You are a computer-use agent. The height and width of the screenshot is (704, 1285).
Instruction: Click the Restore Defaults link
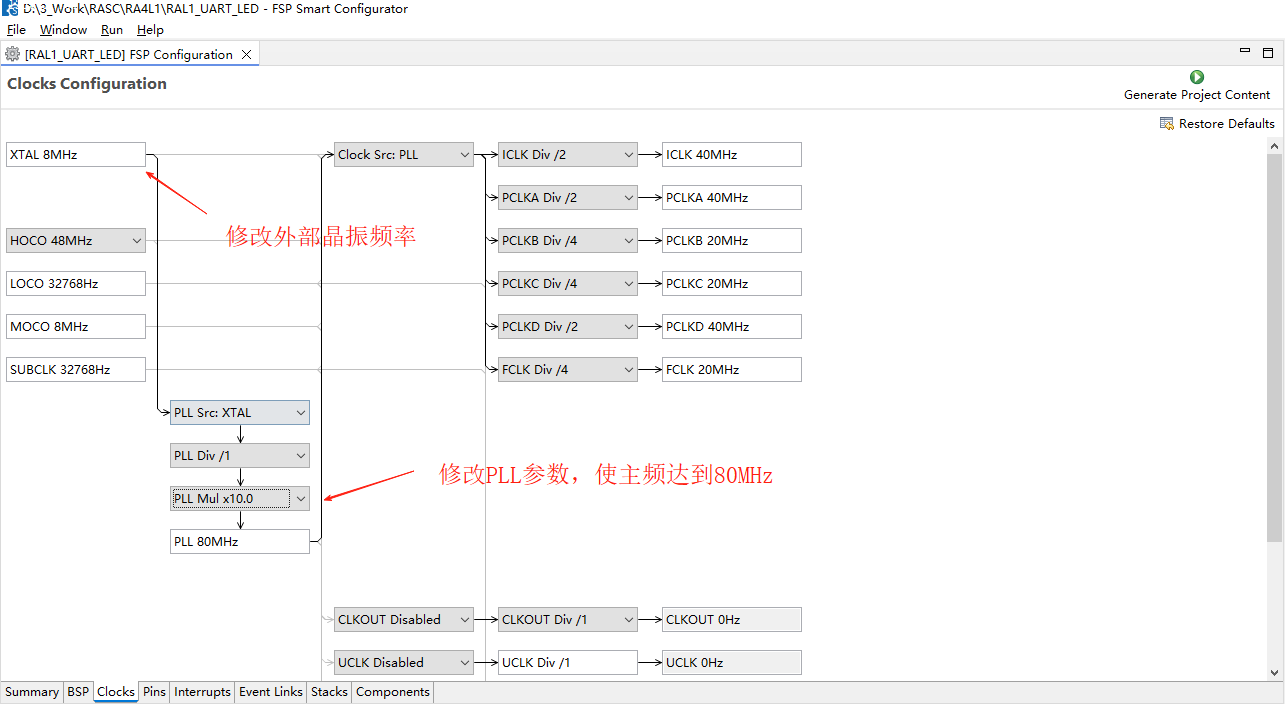coord(1227,124)
